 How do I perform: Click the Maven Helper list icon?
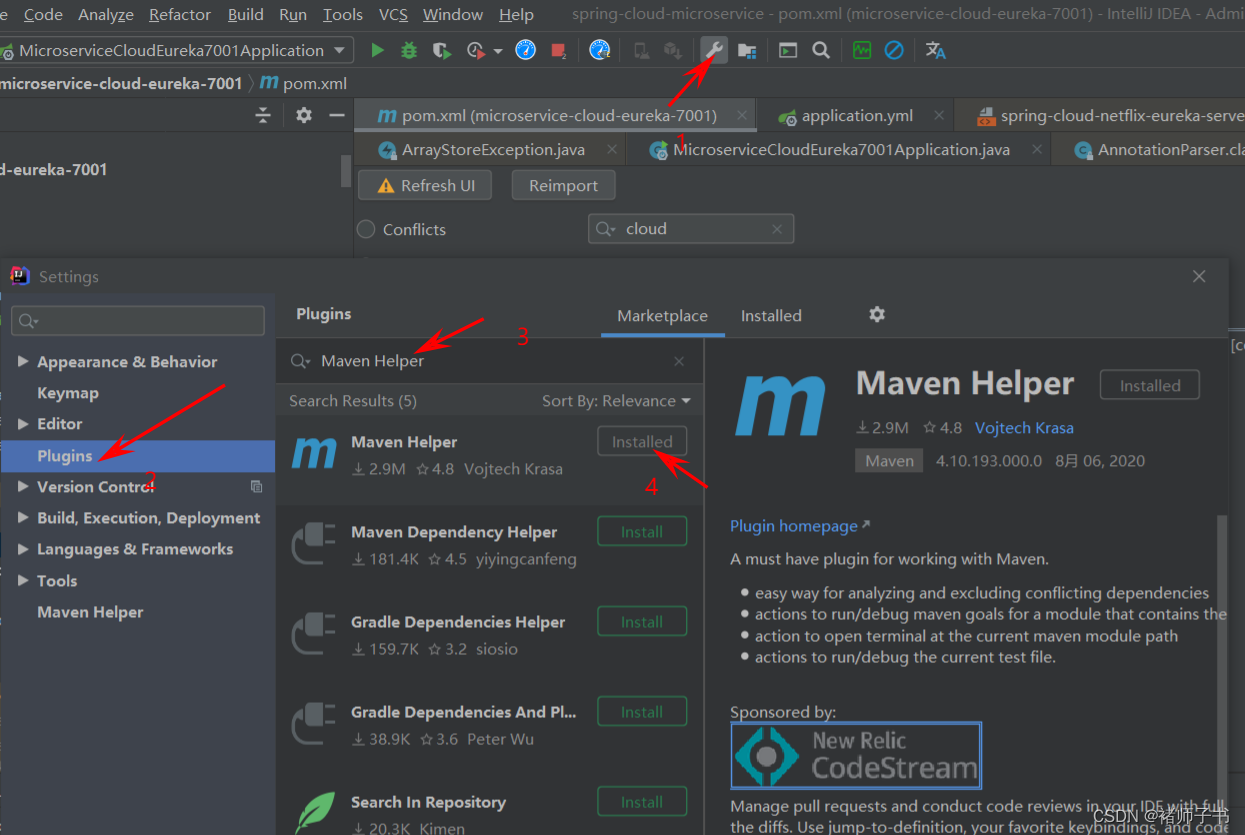click(x=314, y=454)
